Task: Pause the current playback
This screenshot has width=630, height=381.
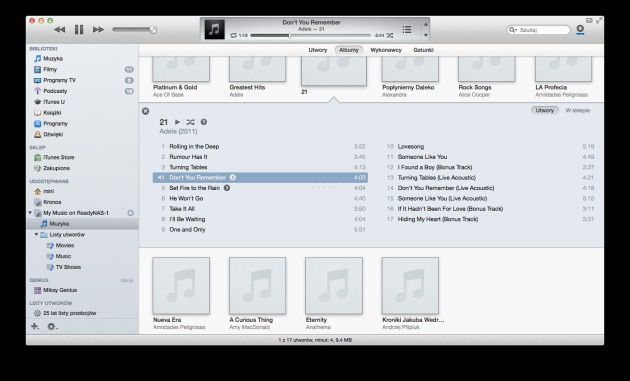Action: [x=79, y=29]
